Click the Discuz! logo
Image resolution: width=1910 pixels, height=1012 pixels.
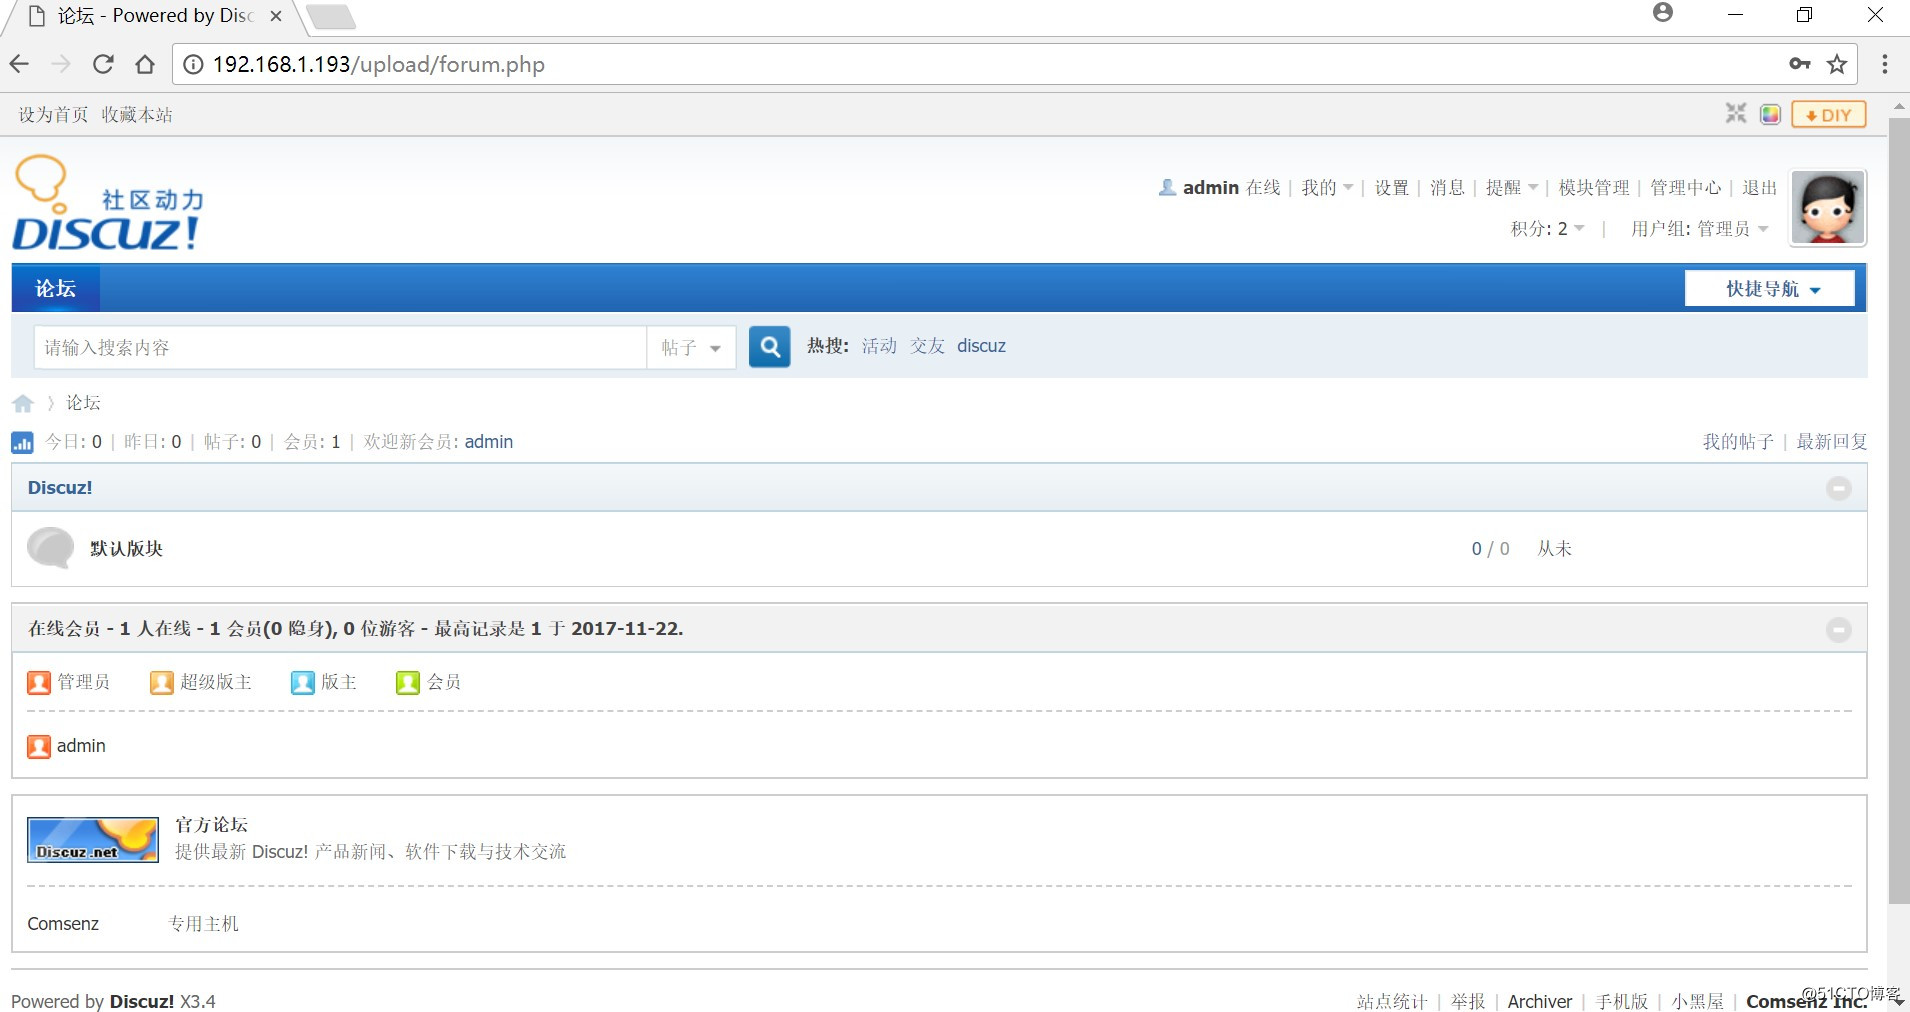pos(108,203)
